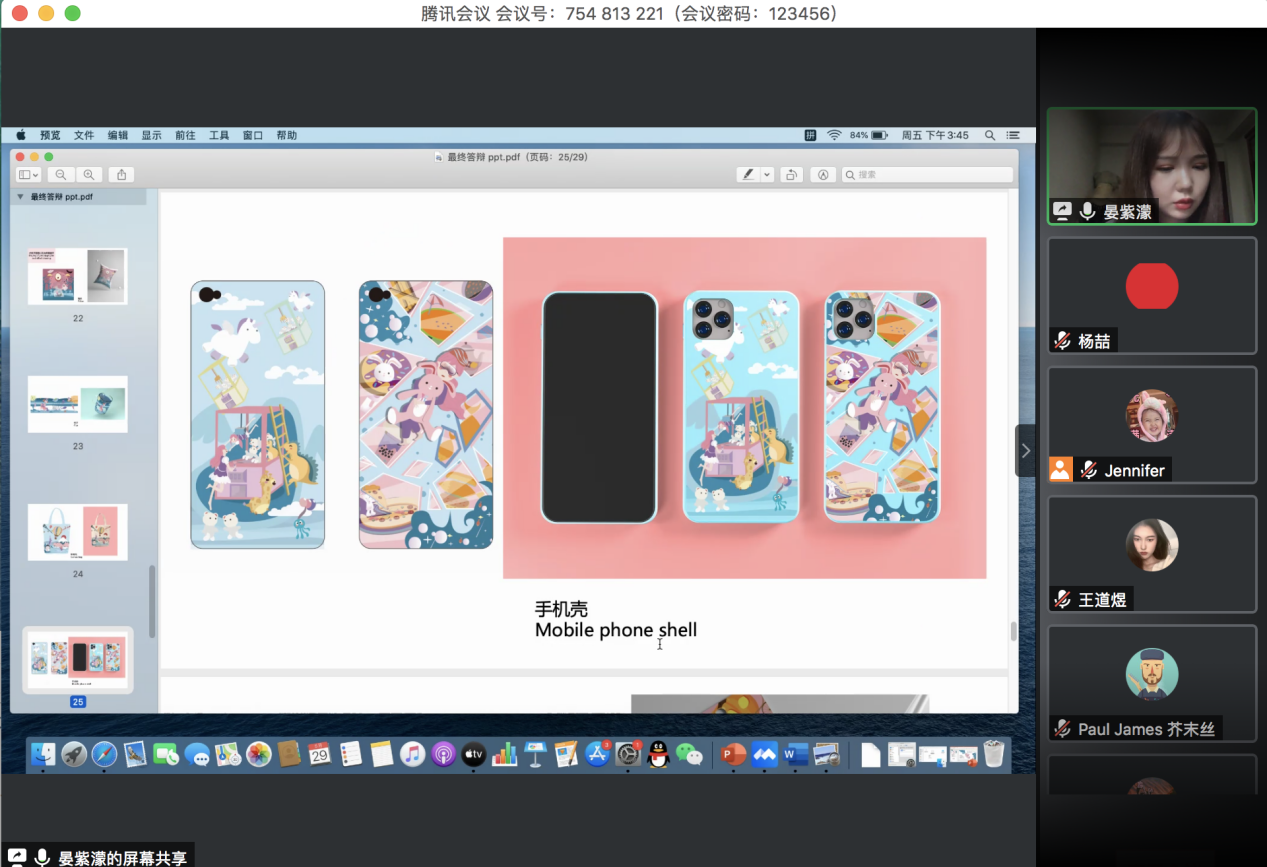Click the share icon in Preview toolbar
Image resolution: width=1267 pixels, height=867 pixels.
pyautogui.click(x=121, y=175)
